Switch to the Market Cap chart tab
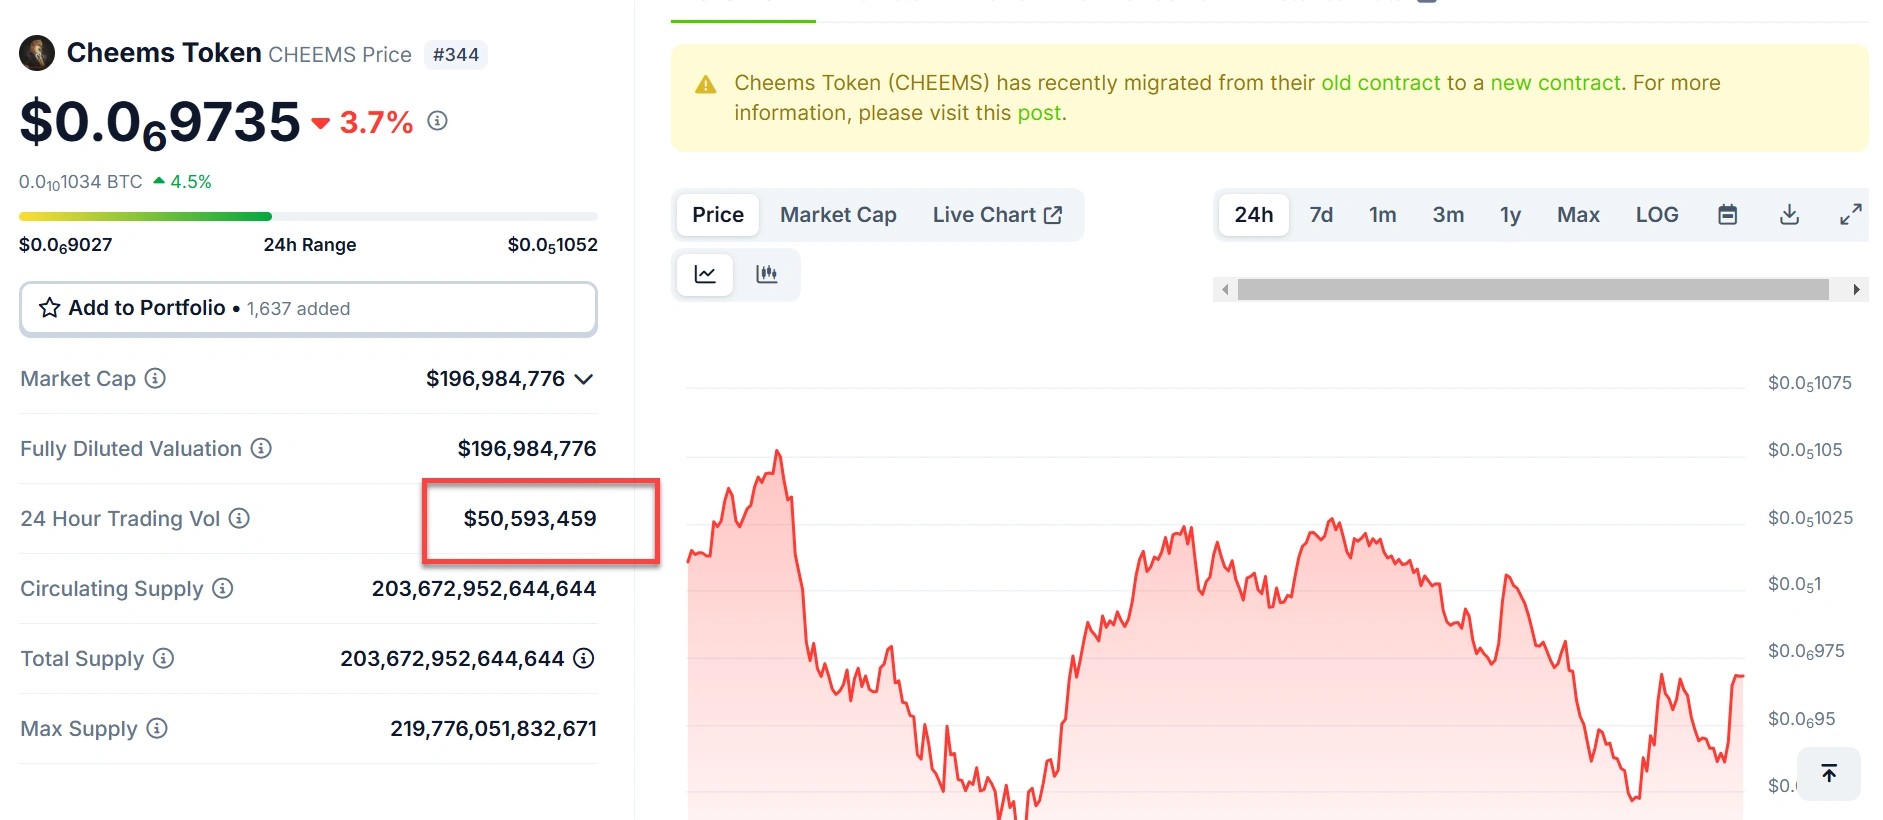 (838, 215)
